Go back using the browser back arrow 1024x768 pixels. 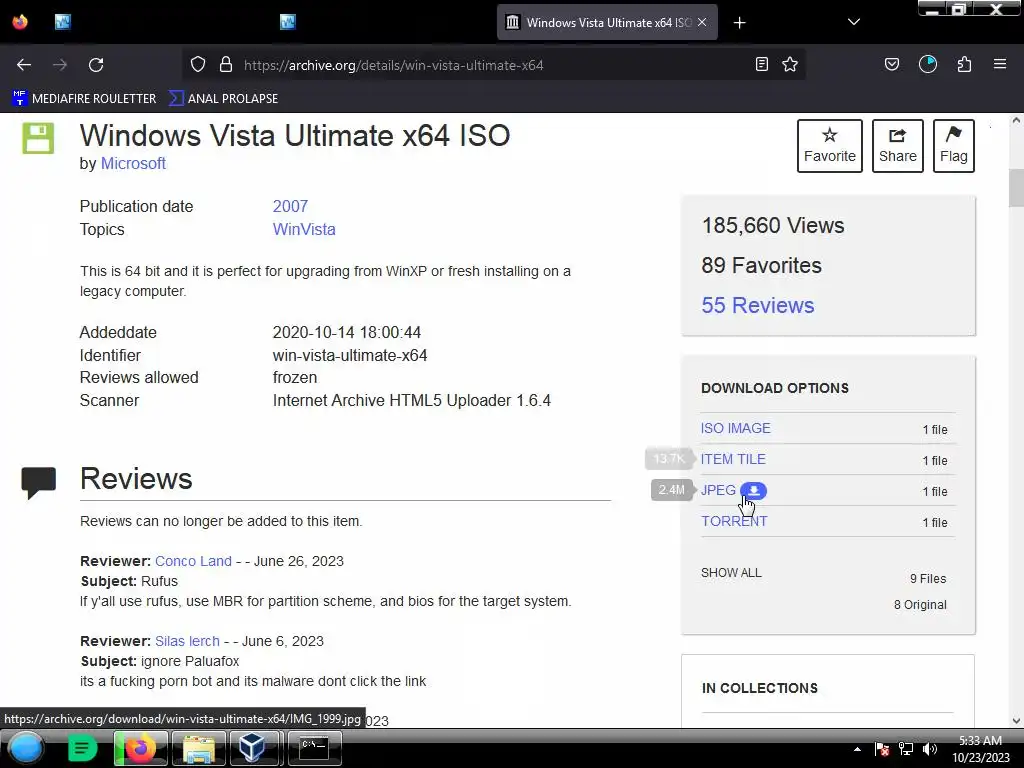click(x=24, y=65)
